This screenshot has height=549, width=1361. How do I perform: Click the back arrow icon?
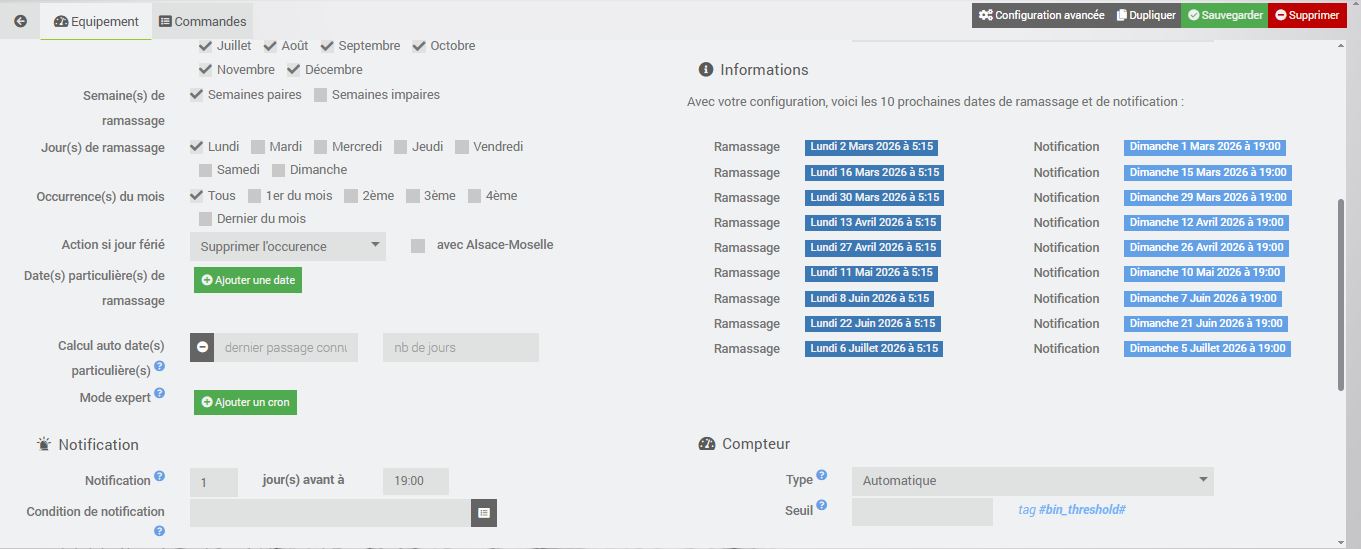pos(20,20)
